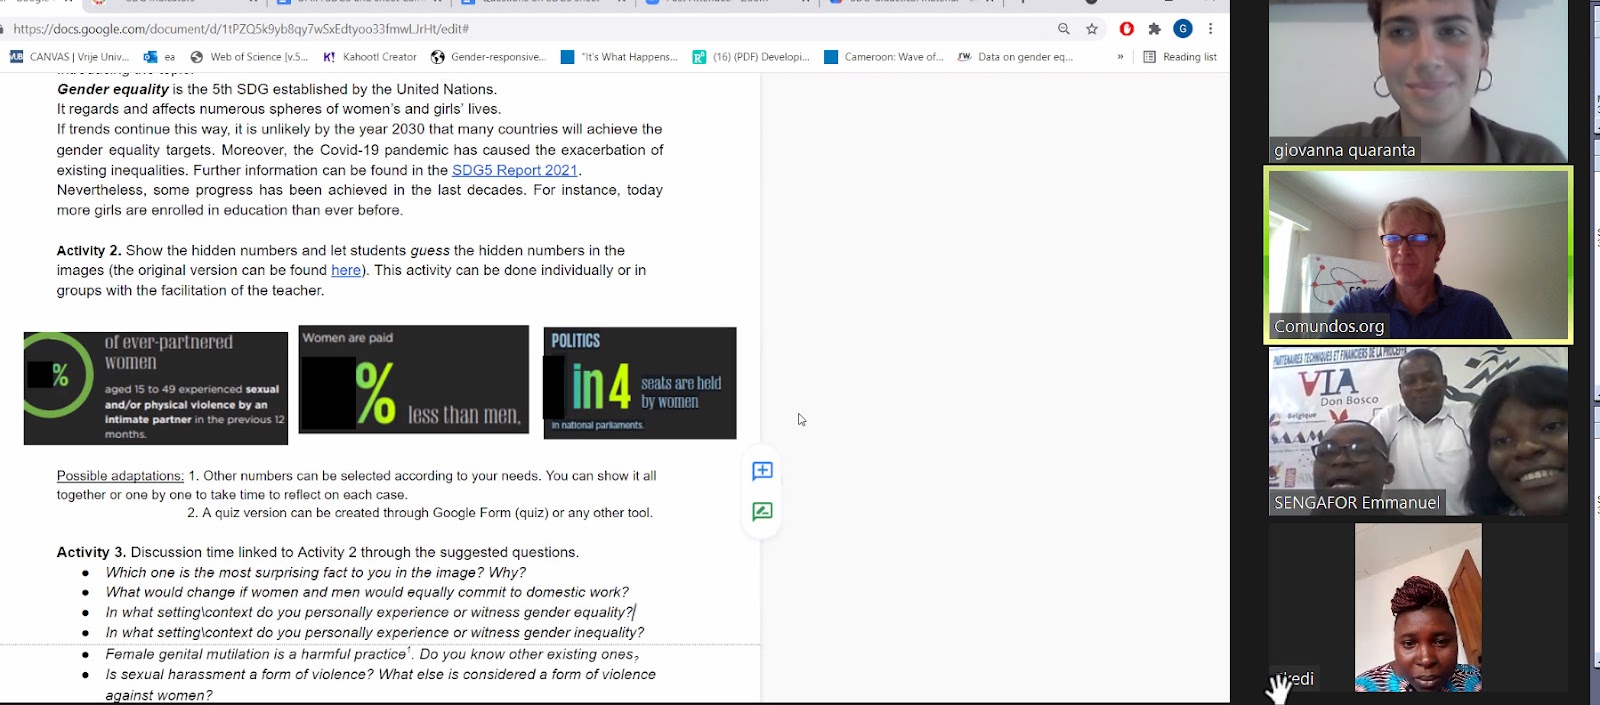This screenshot has width=1600, height=705.
Task: Click the 'Which one is the most surprising fact' bullet
Action: point(316,572)
